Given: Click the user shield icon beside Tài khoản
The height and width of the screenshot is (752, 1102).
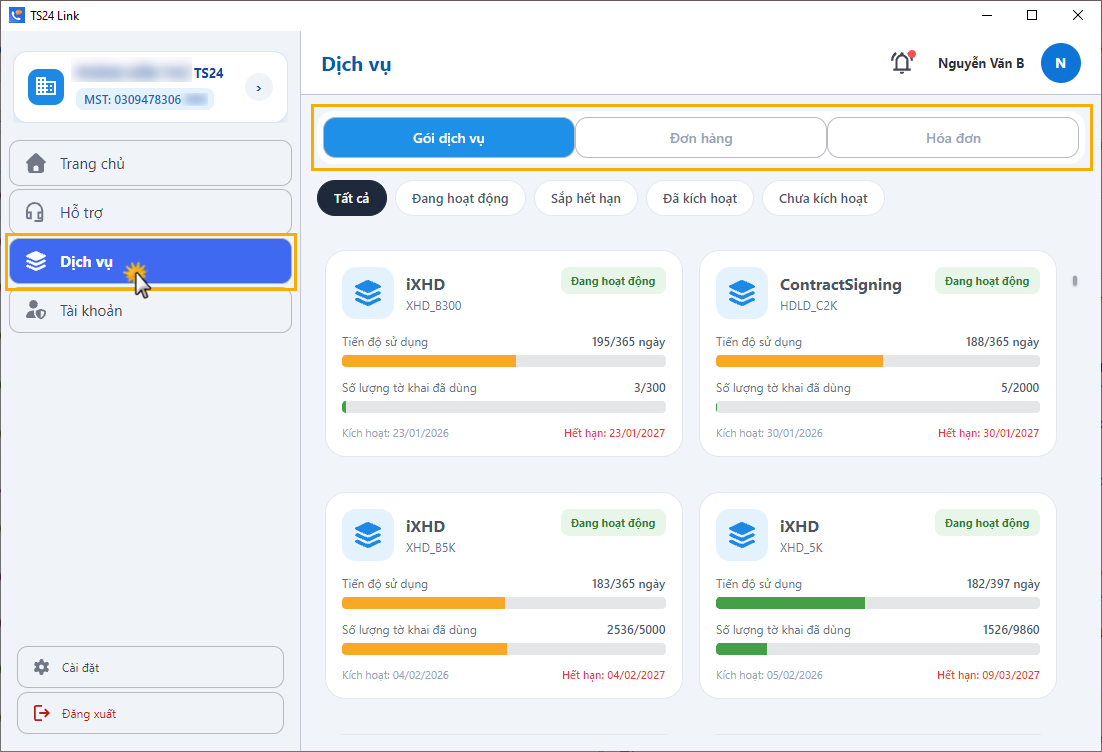Looking at the screenshot, I should pyautogui.click(x=36, y=310).
